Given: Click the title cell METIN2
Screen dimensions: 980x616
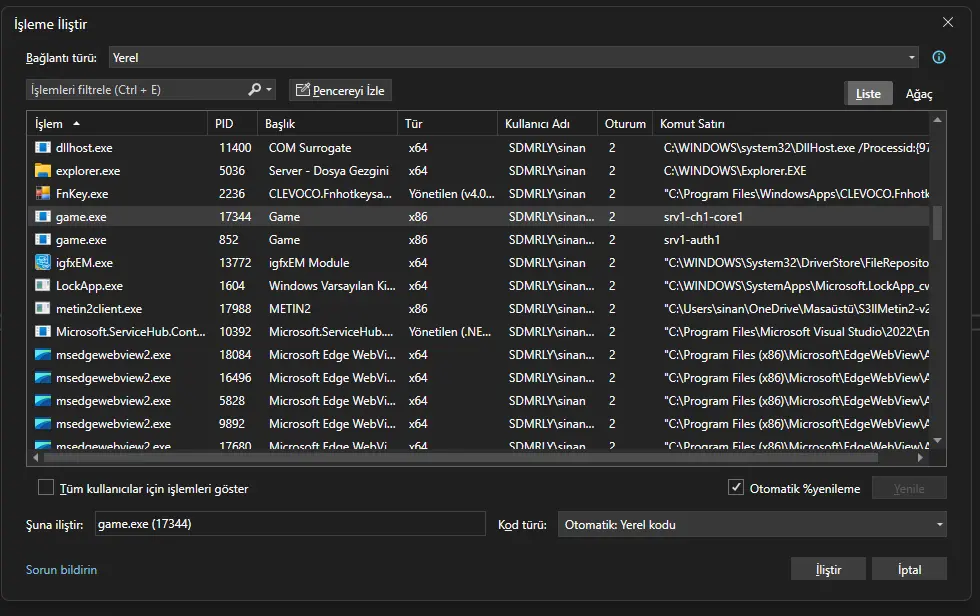Looking at the screenshot, I should coord(289,309).
